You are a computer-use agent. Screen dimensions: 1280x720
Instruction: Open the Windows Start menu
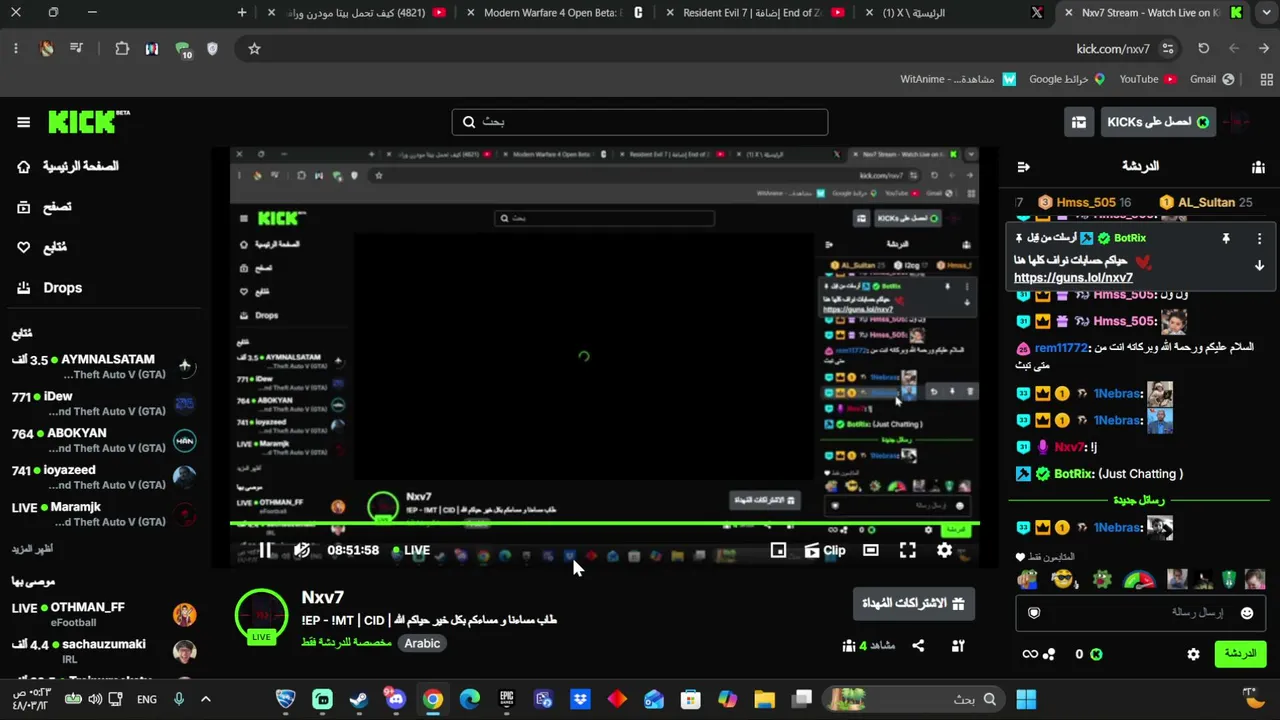pyautogui.click(x=1026, y=699)
